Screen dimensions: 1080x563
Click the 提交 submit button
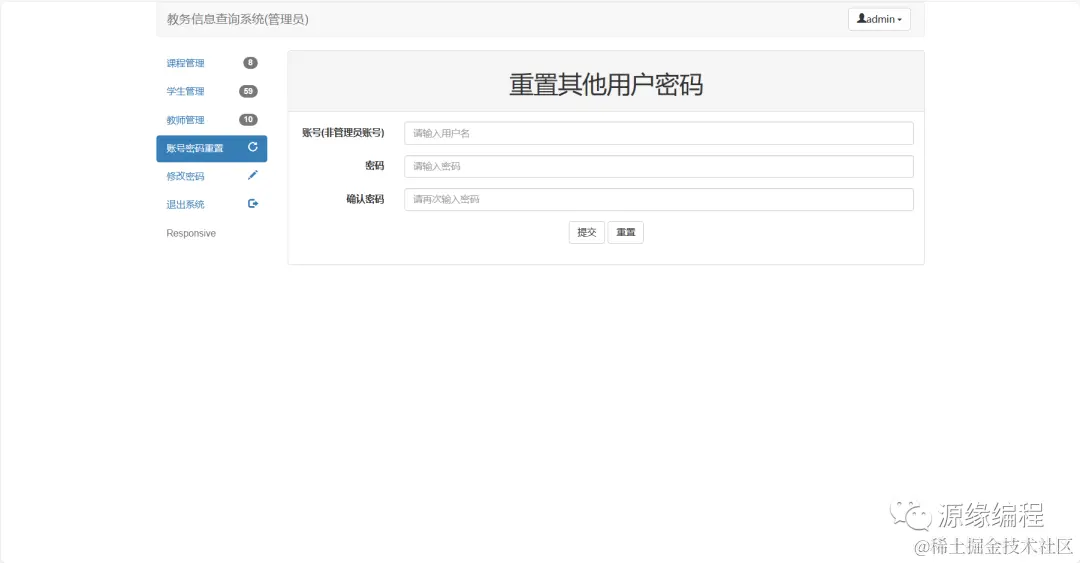pyautogui.click(x=586, y=232)
